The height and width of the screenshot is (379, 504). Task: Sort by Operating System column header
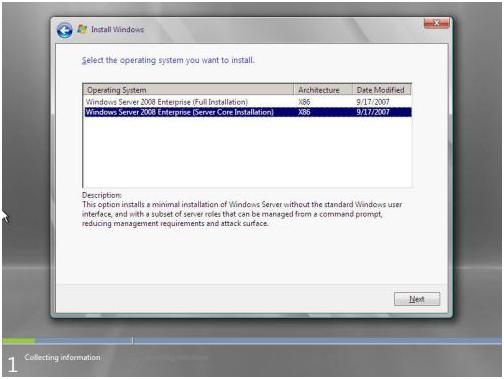tap(188, 90)
